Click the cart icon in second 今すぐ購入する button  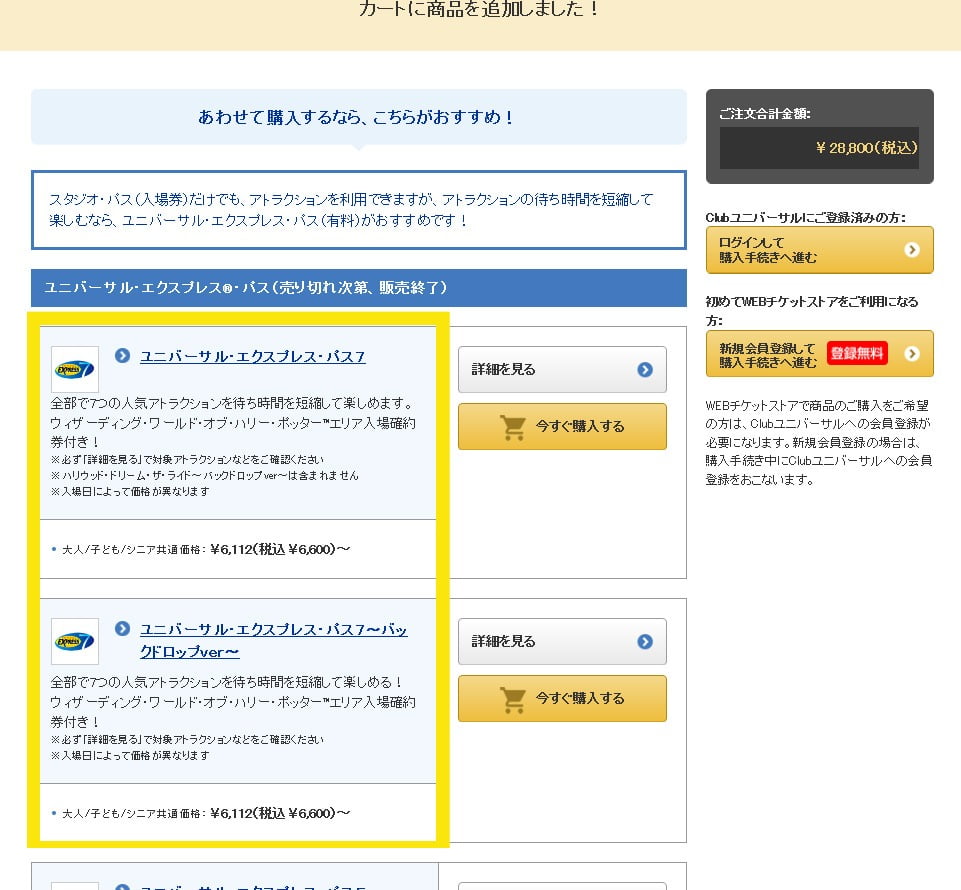(x=513, y=699)
